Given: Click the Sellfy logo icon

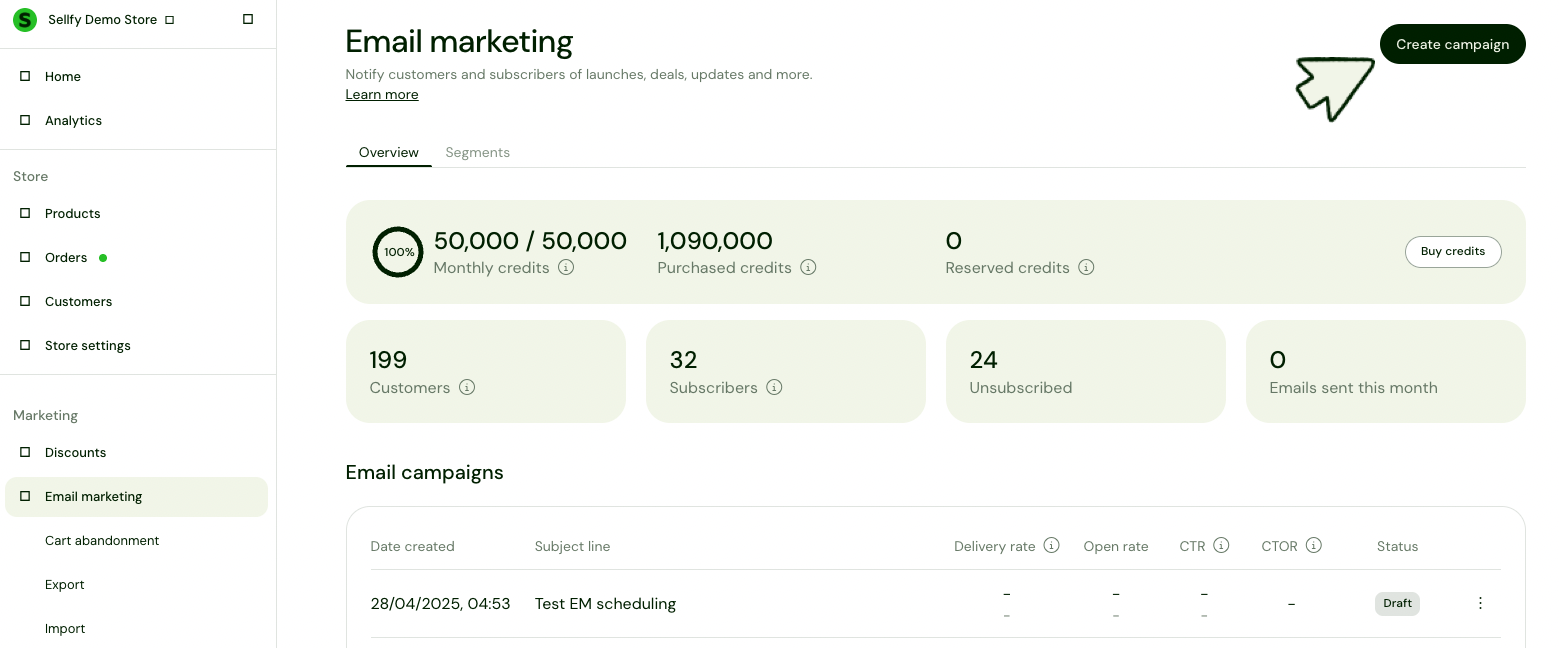Looking at the screenshot, I should 24,20.
